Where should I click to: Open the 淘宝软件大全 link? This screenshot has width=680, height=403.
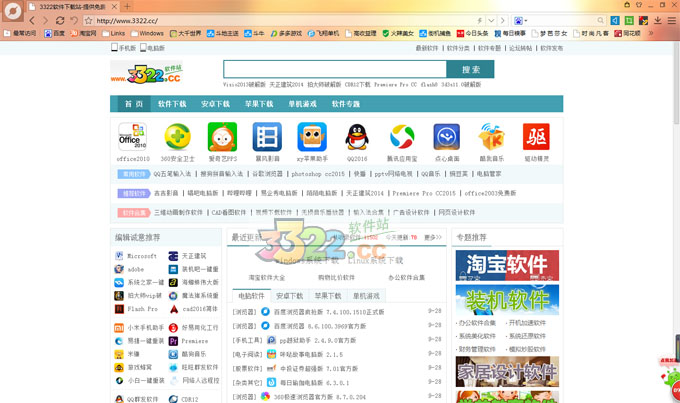(267, 277)
